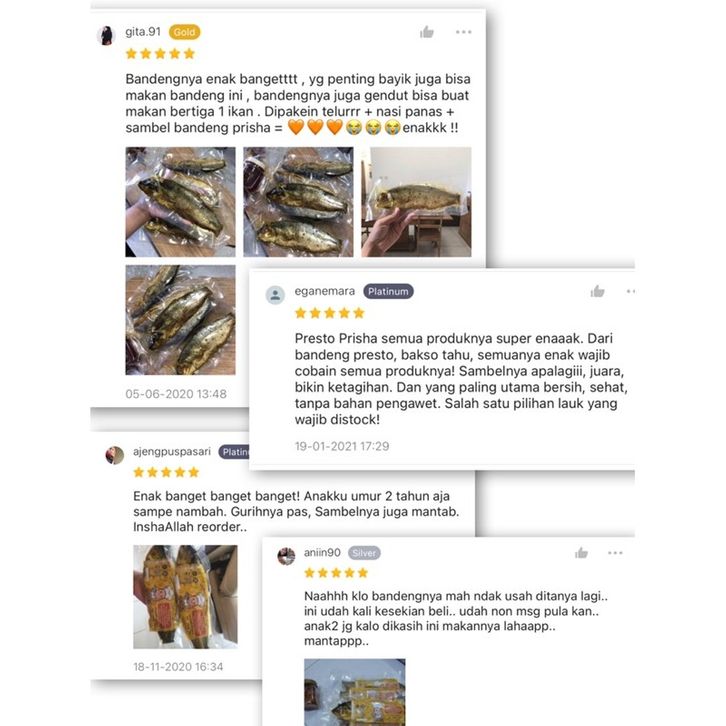The width and height of the screenshot is (726, 726).
Task: Open gita.91's first bandeng photo thumbnail
Action: click(x=180, y=202)
